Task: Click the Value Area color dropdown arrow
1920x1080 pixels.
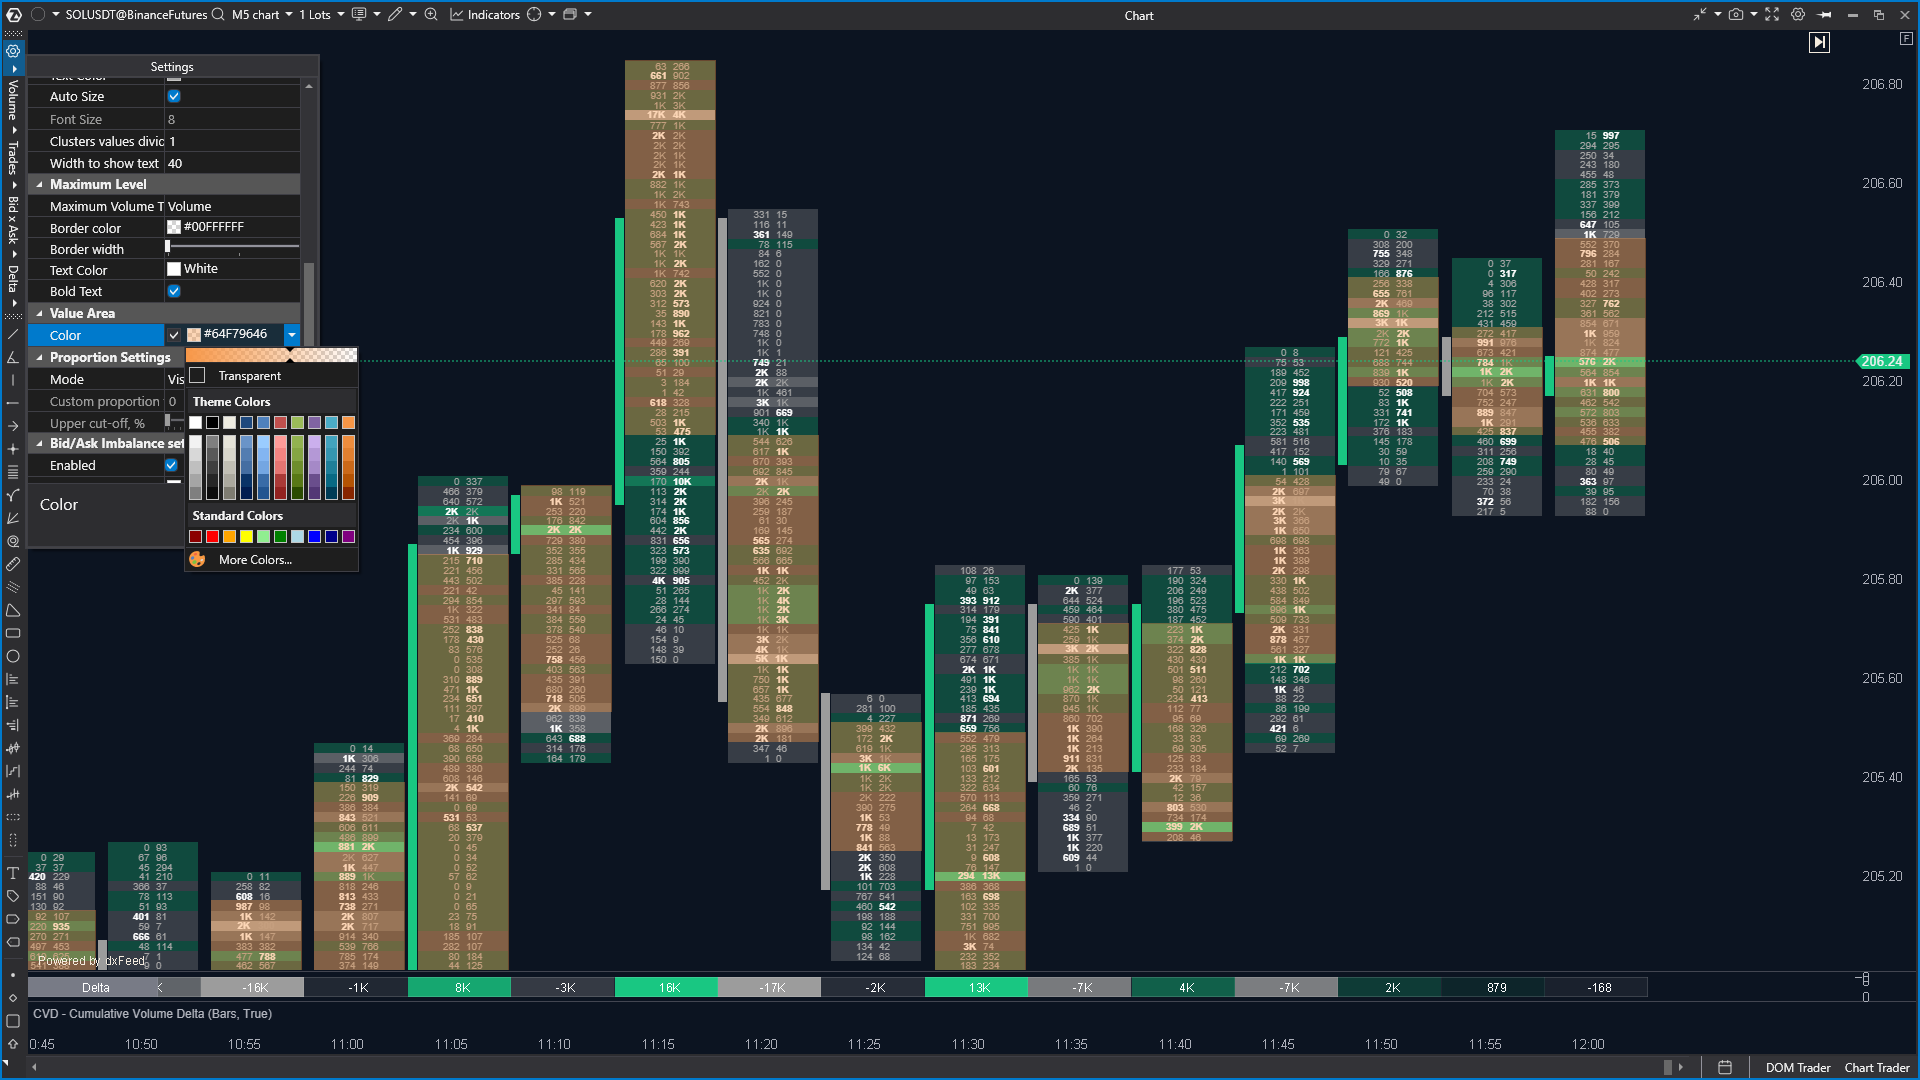Action: 292,335
